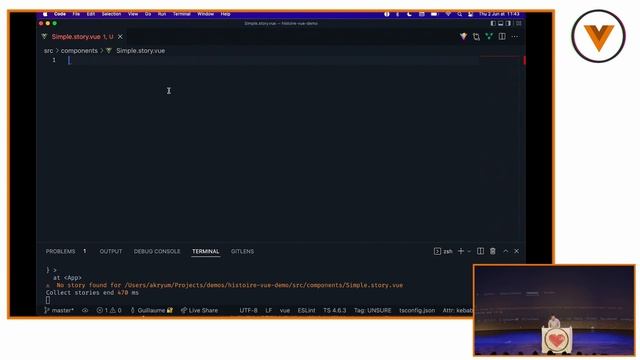Select the TERMINAL panel tab
Image resolution: width=640 pixels, height=360 pixels.
pyautogui.click(x=206, y=251)
